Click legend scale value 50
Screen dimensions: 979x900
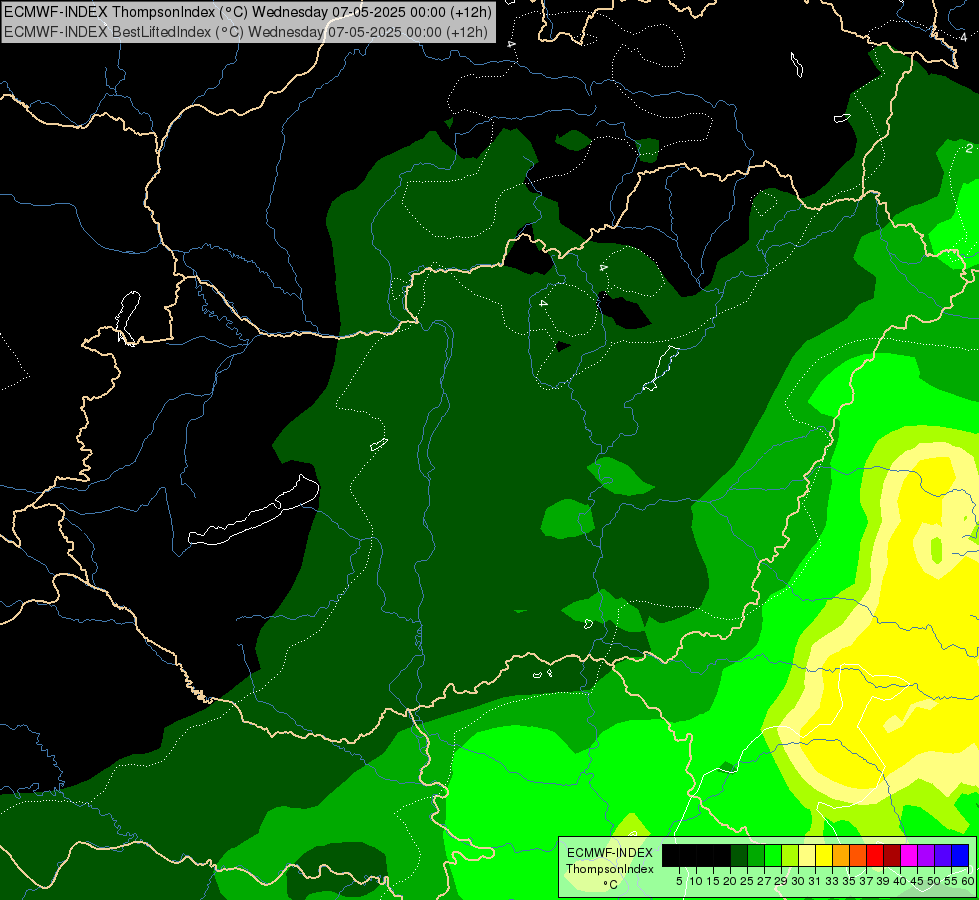pyautogui.click(x=935, y=881)
